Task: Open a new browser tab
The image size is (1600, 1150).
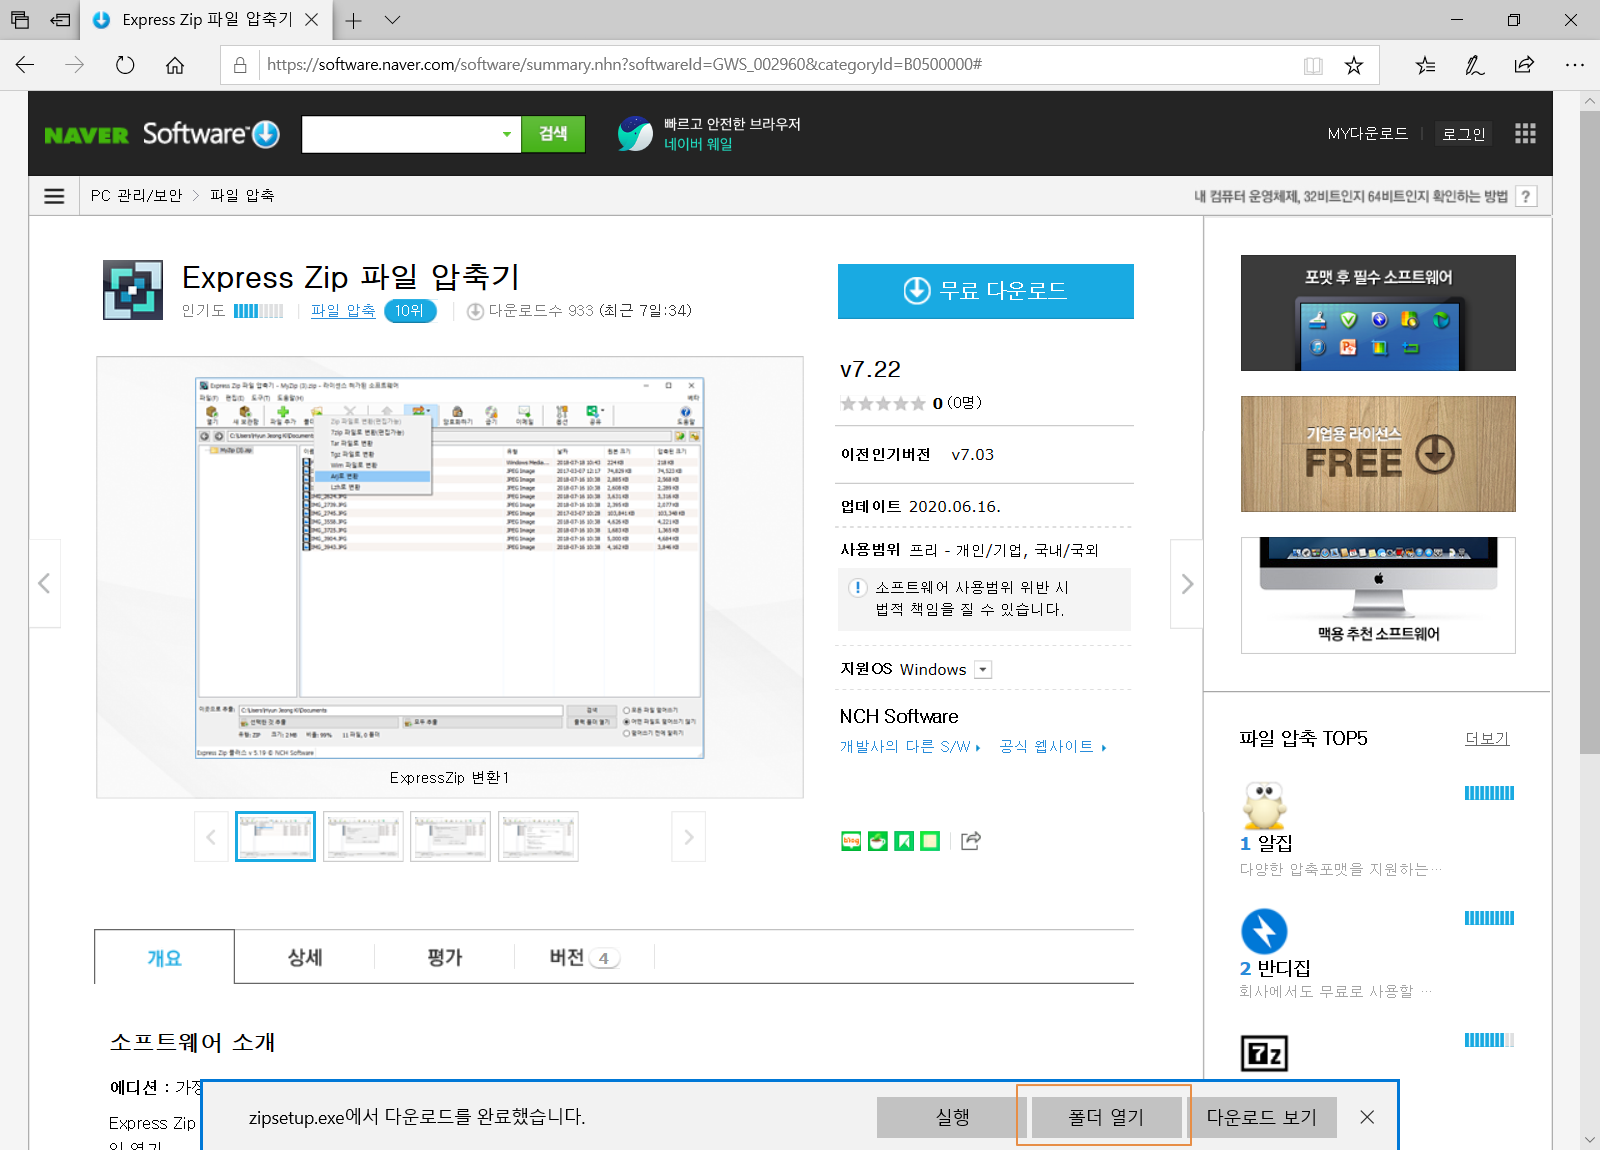Action: [353, 20]
